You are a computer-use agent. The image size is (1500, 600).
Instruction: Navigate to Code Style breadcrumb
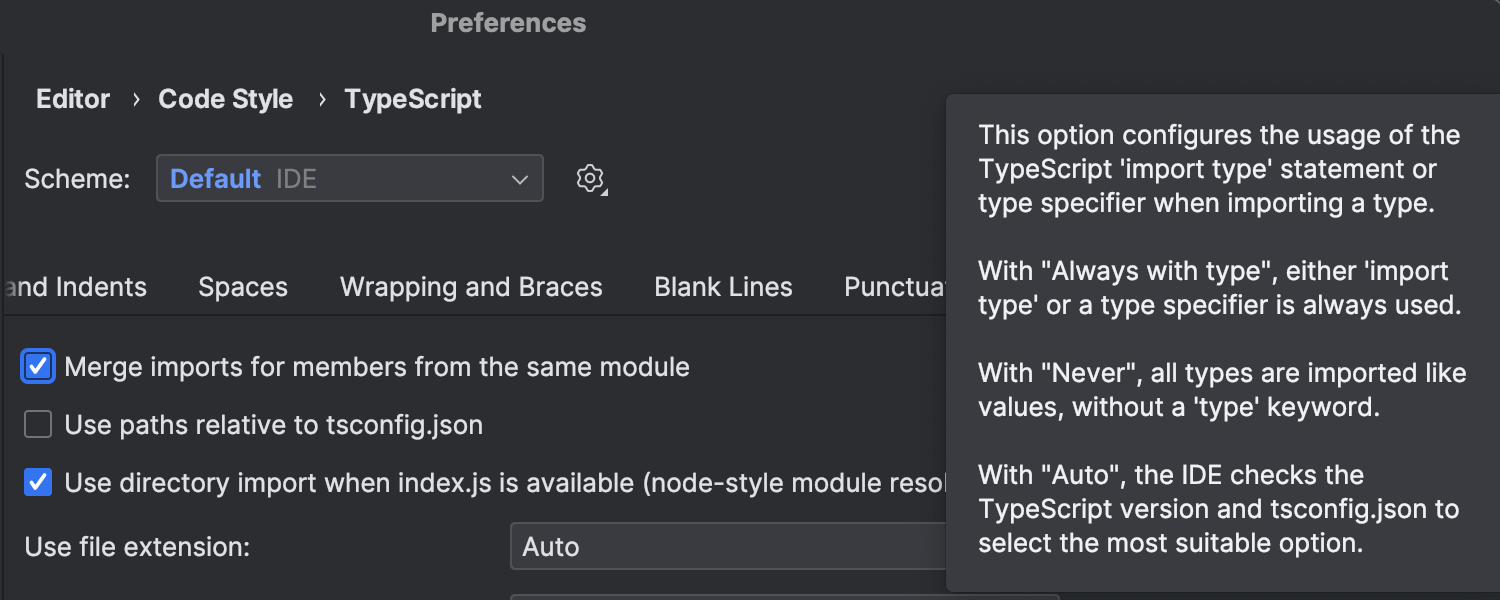[225, 98]
